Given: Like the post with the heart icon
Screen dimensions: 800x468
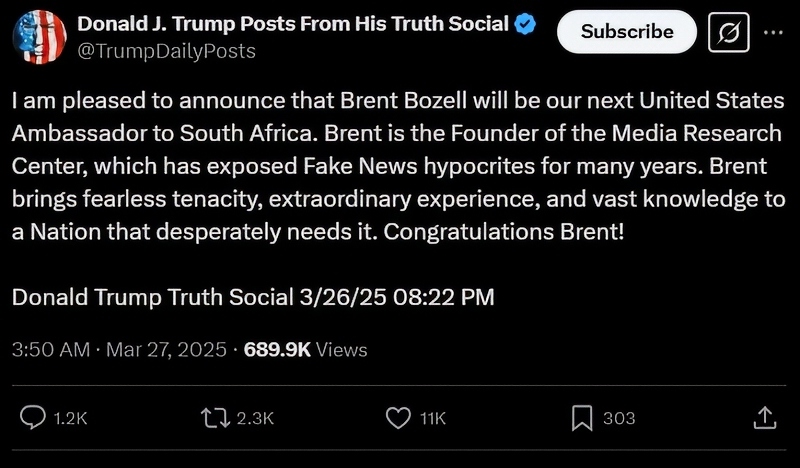Looking at the screenshot, I should [398, 418].
